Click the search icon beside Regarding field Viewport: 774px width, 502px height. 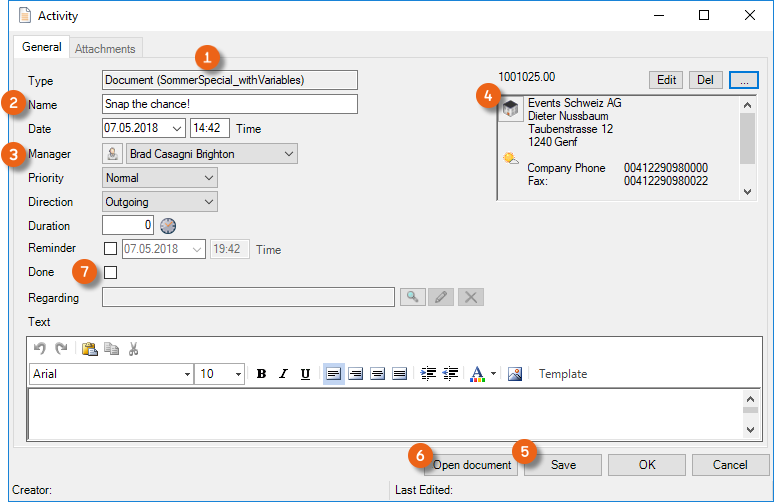pyautogui.click(x=412, y=297)
